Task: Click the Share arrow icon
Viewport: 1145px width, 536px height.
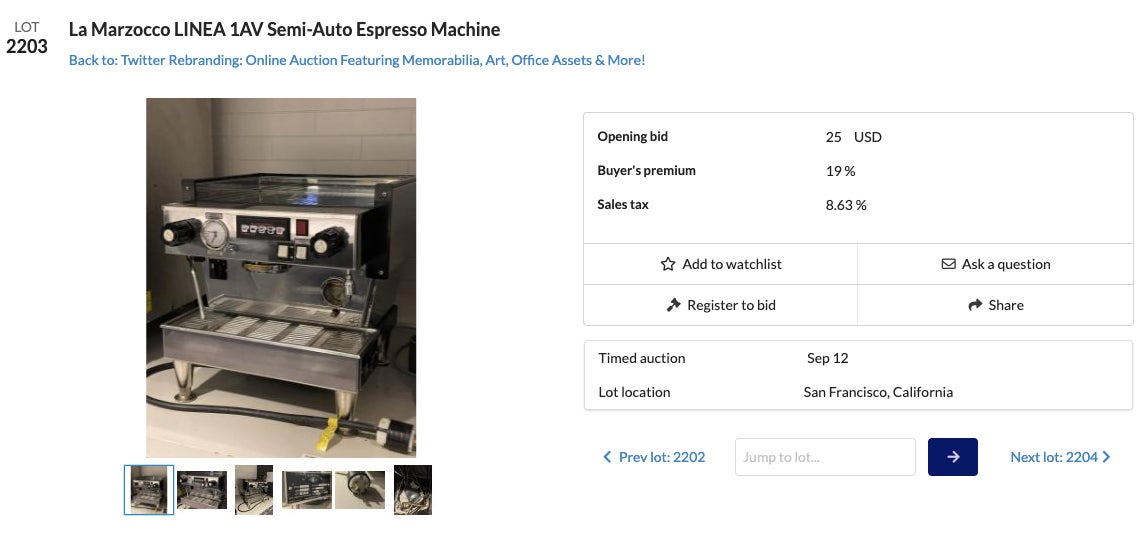Action: tap(975, 305)
